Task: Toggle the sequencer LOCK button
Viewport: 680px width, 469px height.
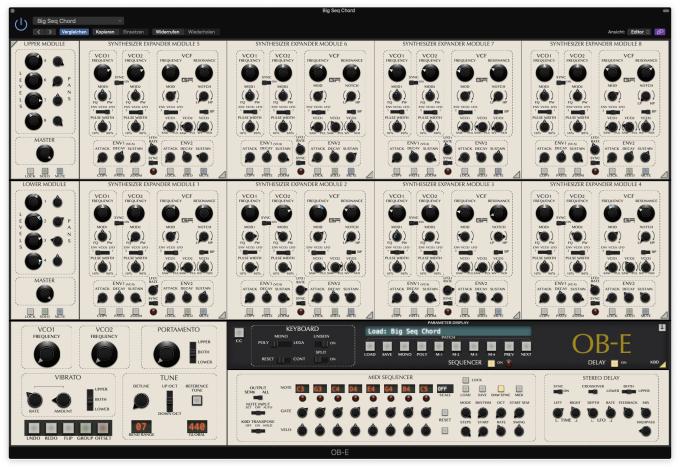Action: point(465,380)
